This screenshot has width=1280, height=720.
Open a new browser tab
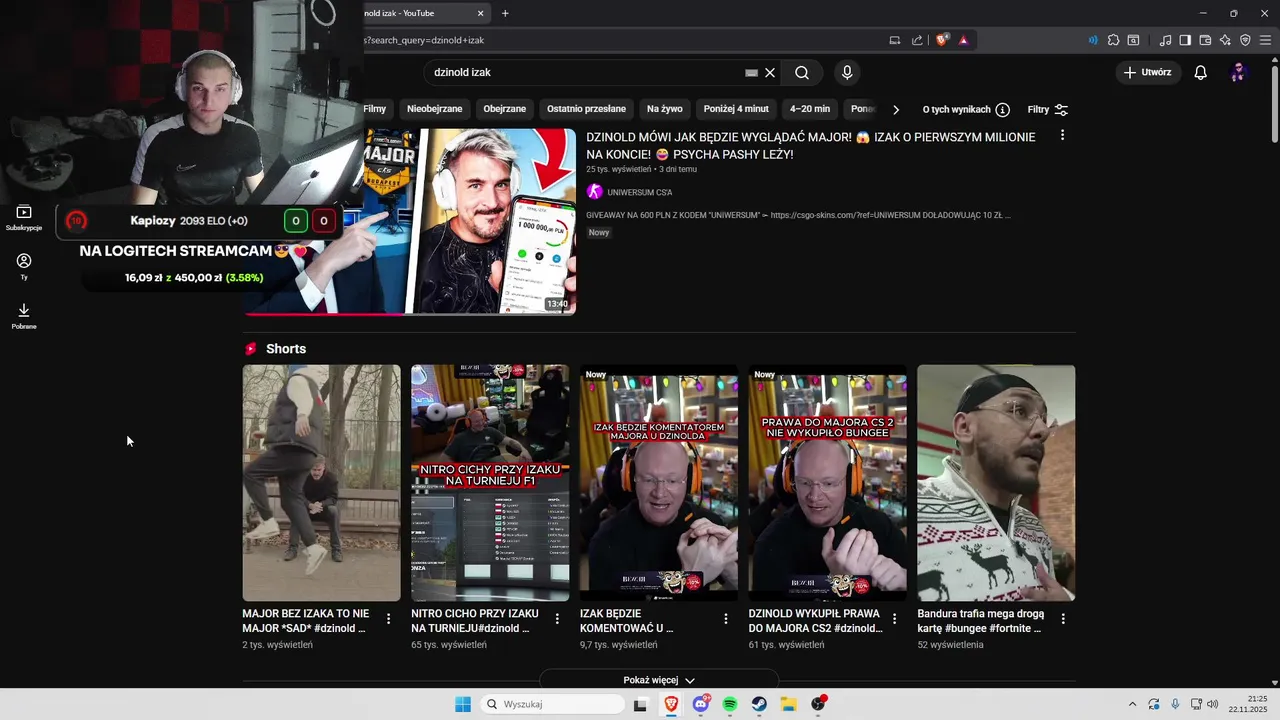pyautogui.click(x=505, y=13)
